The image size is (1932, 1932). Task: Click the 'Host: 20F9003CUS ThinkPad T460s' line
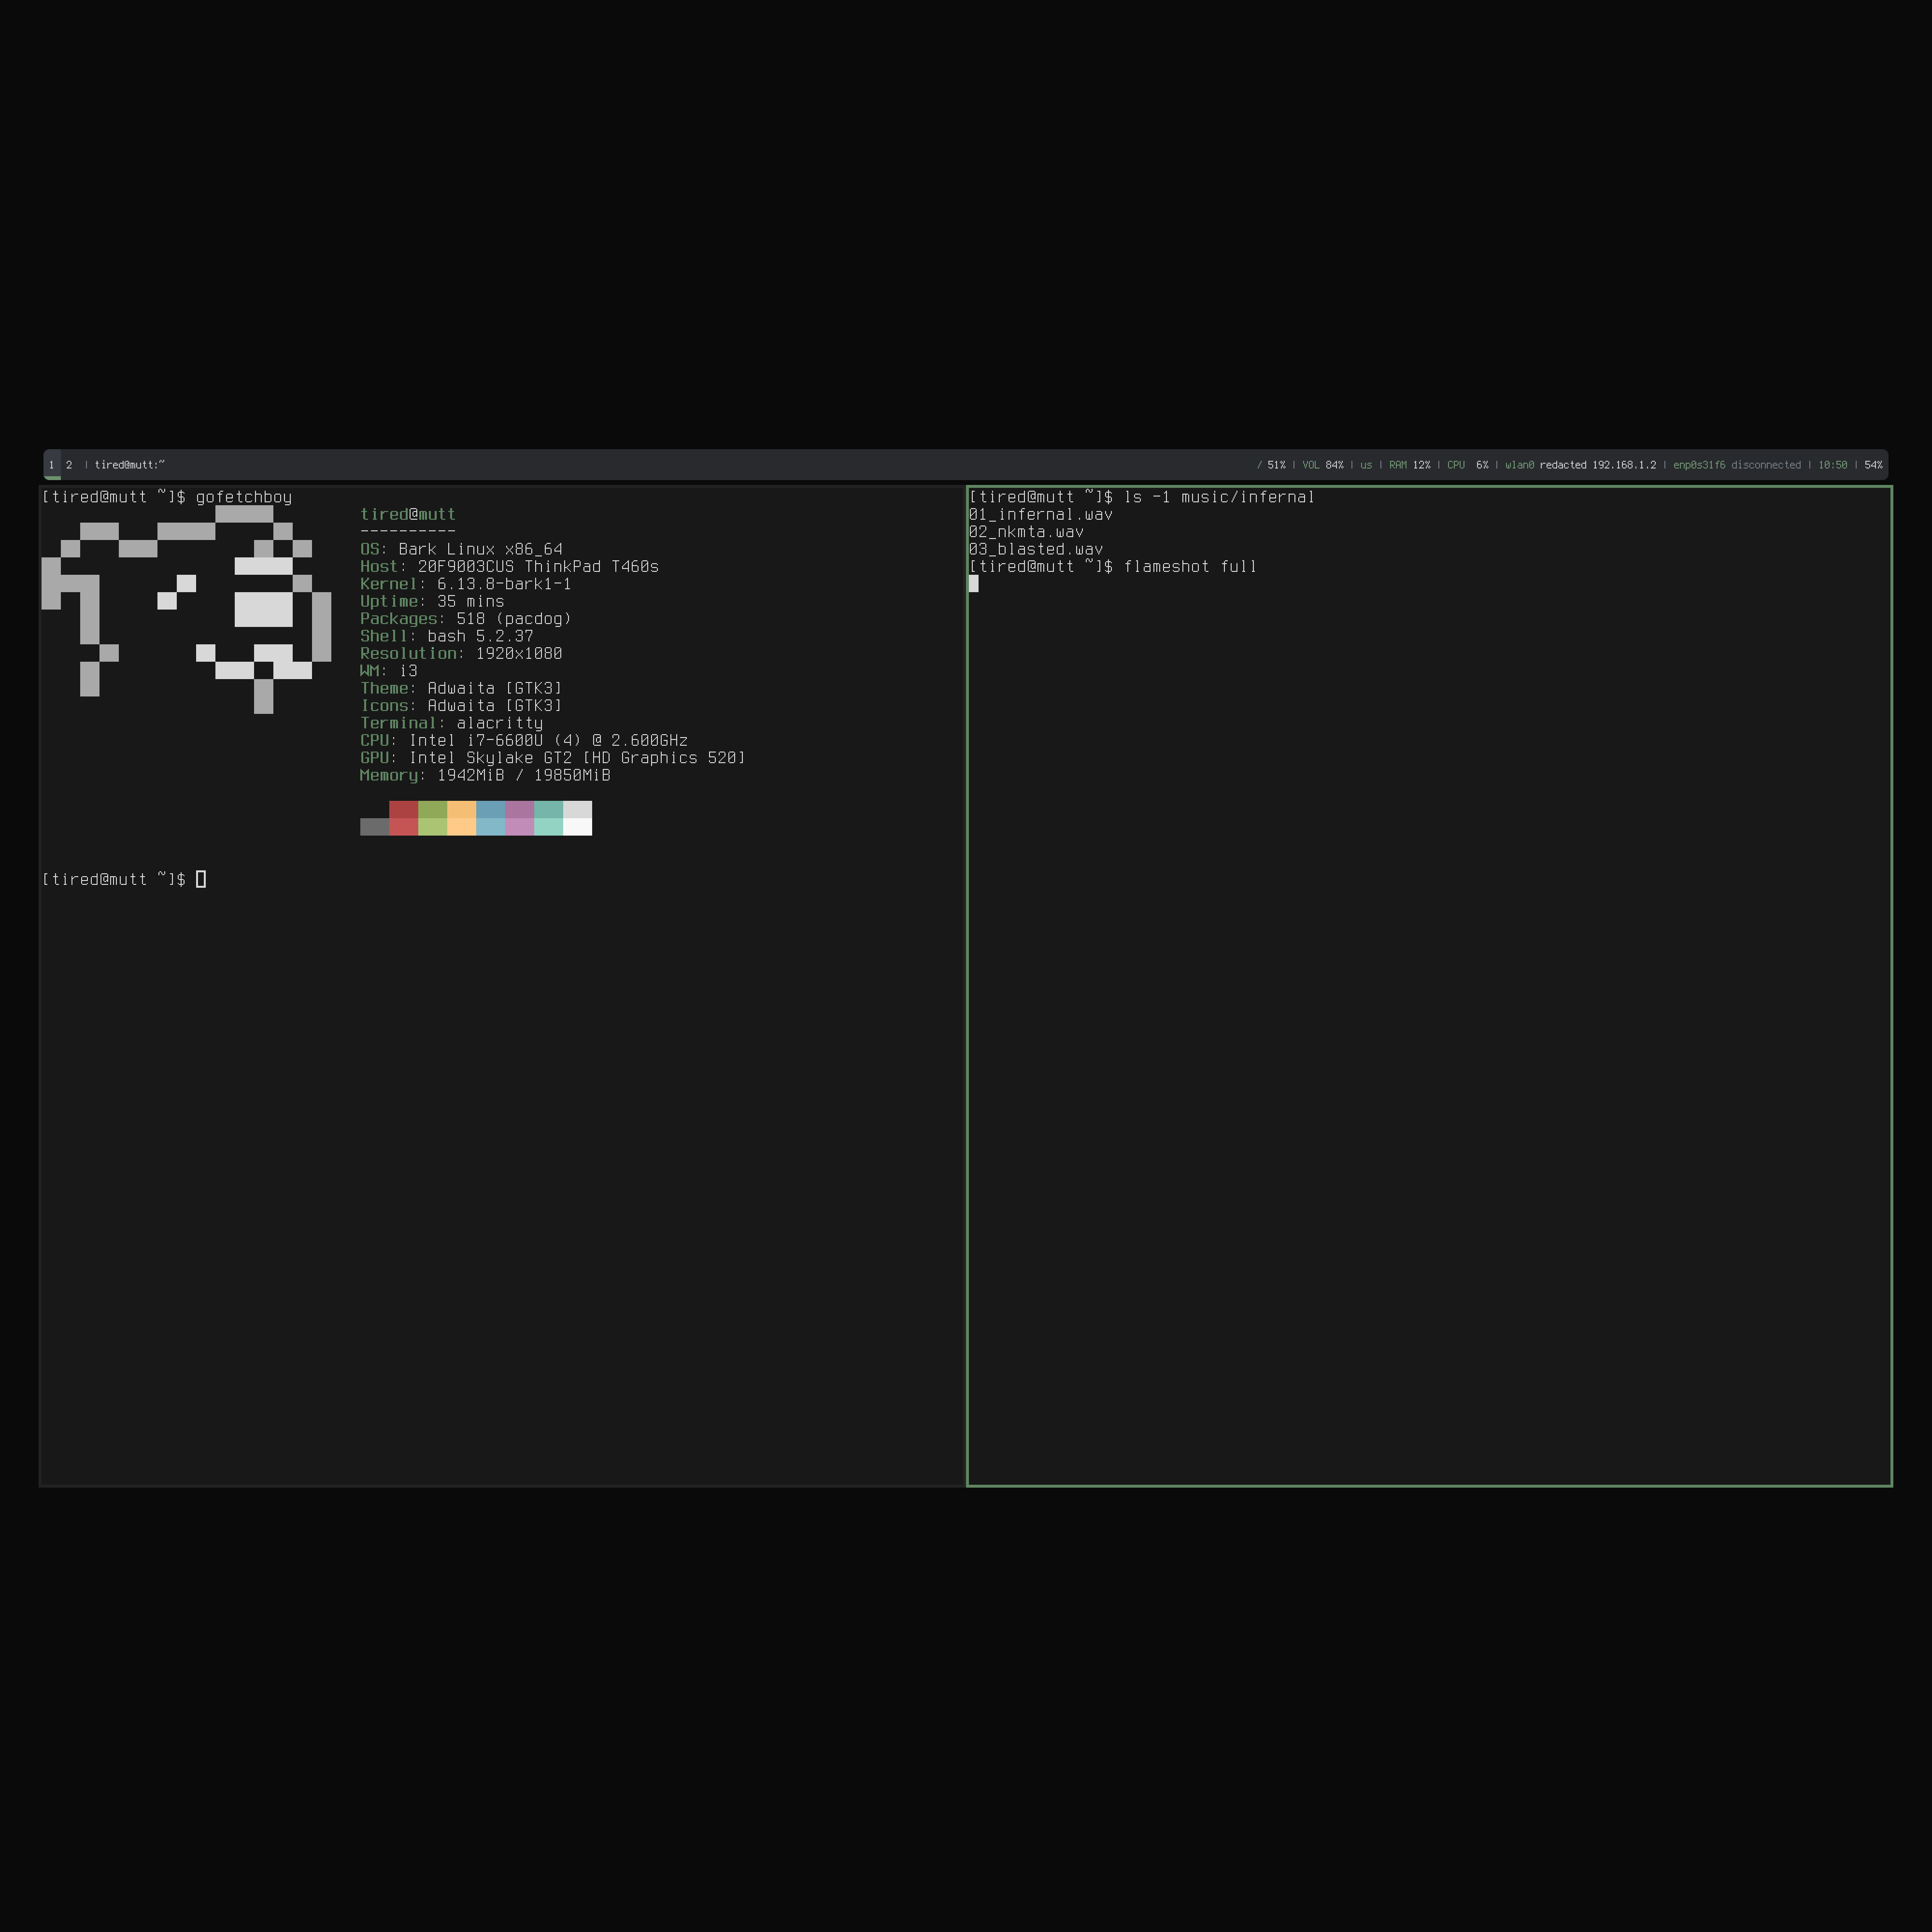pyautogui.click(x=509, y=566)
